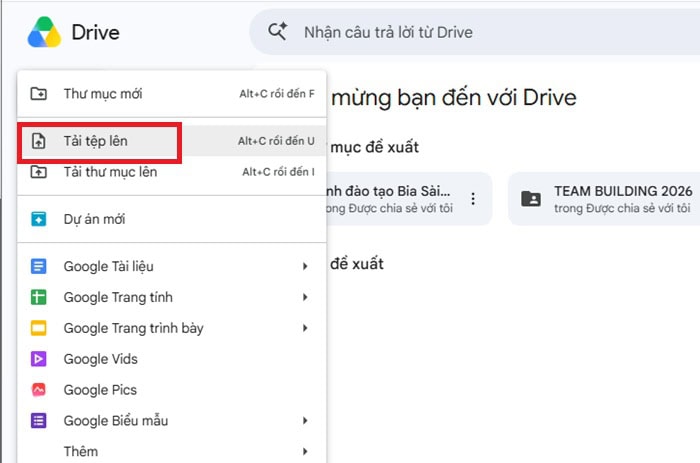The image size is (700, 463).
Task: Click the Alt+C rồi đến U shortcut label
Action: [x=276, y=141]
